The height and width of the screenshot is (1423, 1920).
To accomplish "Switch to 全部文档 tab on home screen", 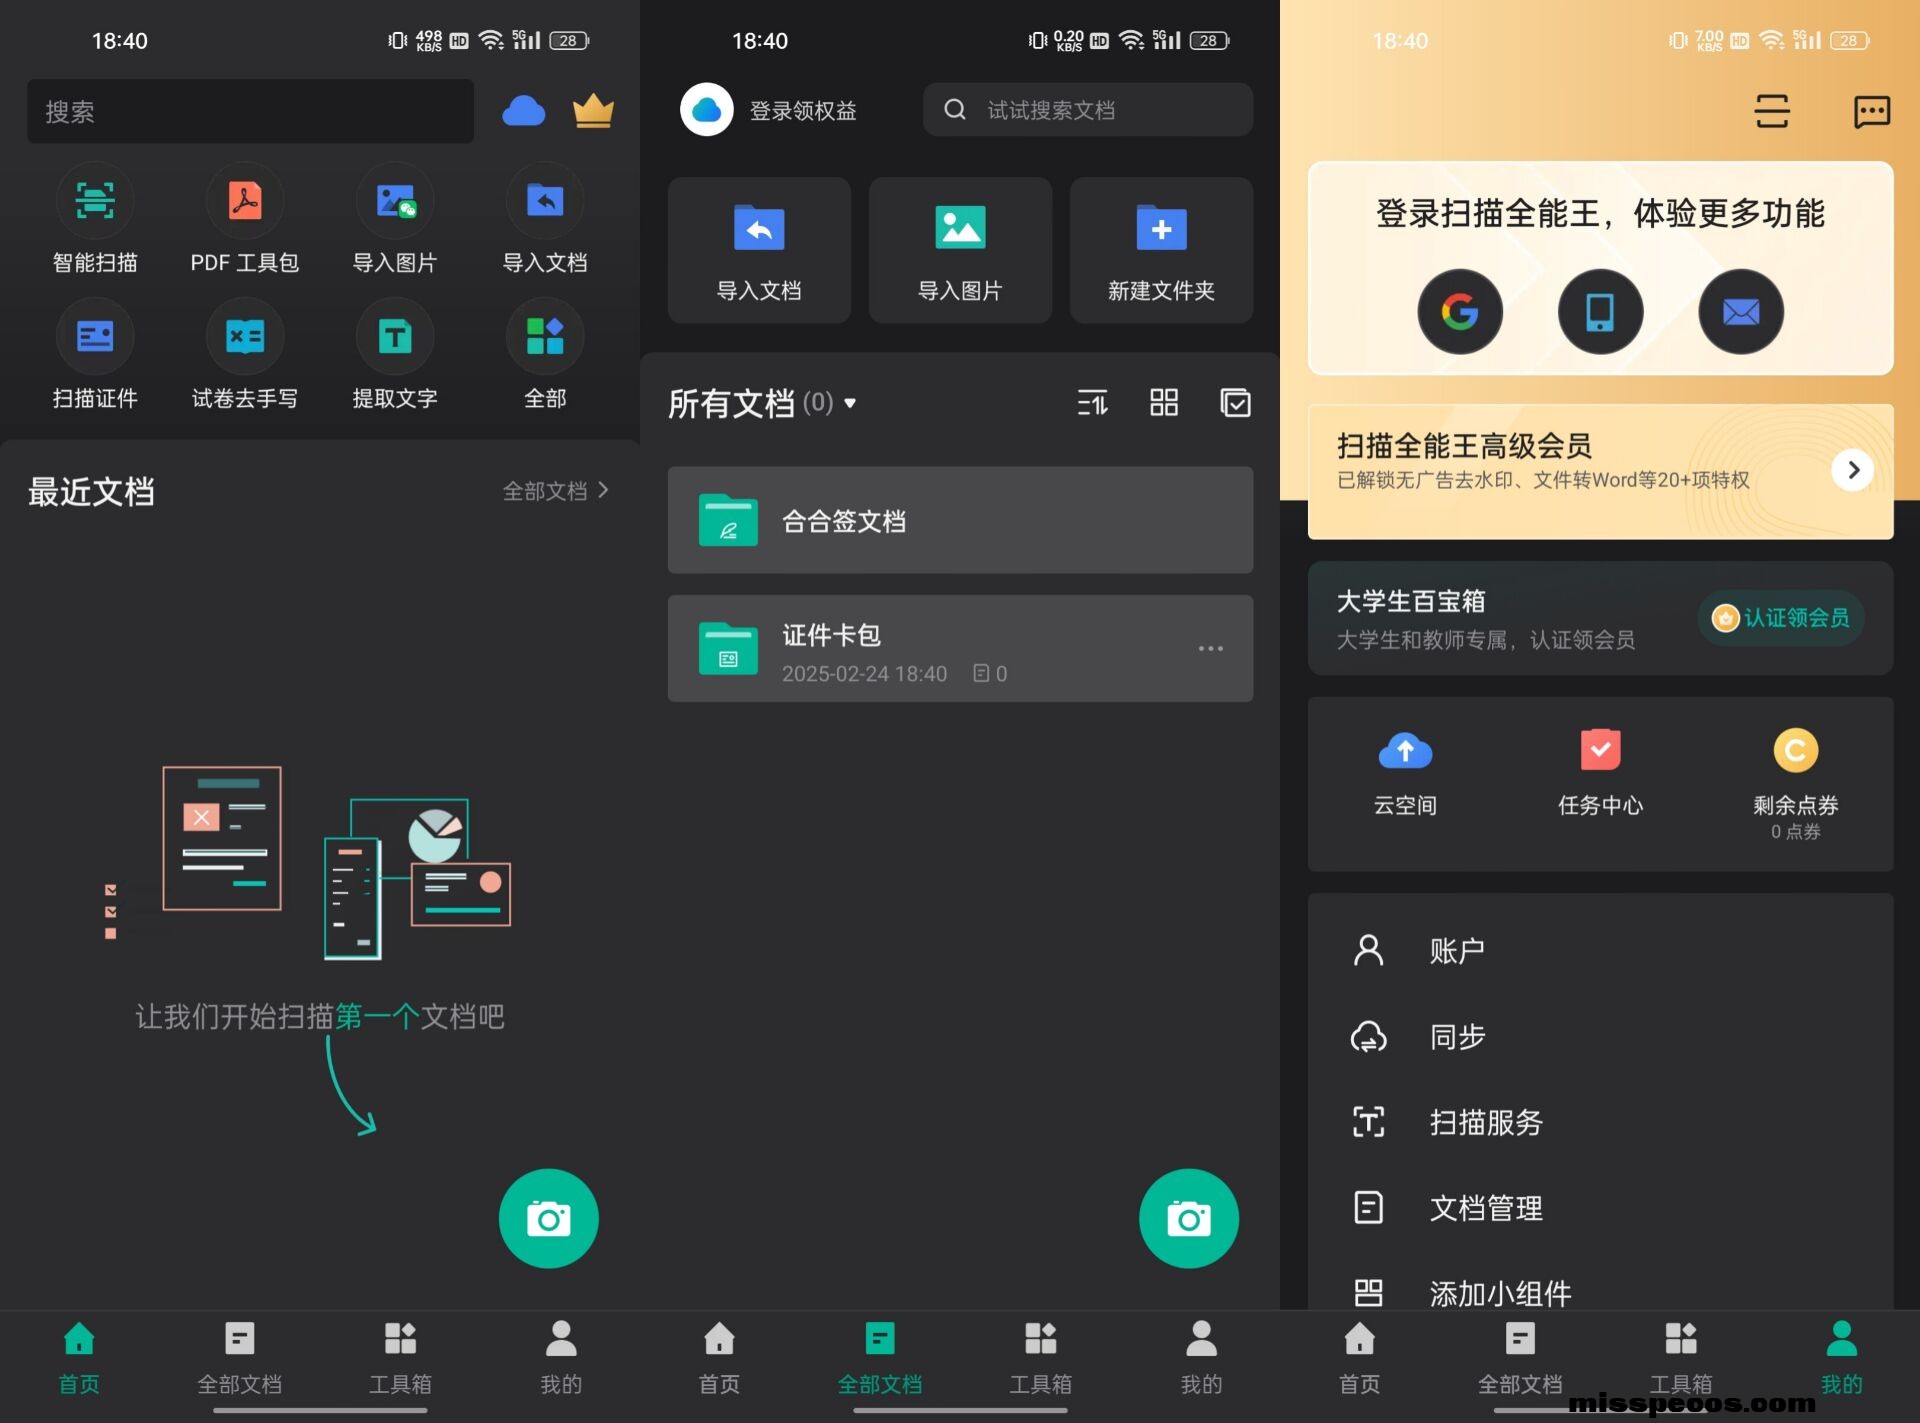I will pyautogui.click(x=240, y=1358).
